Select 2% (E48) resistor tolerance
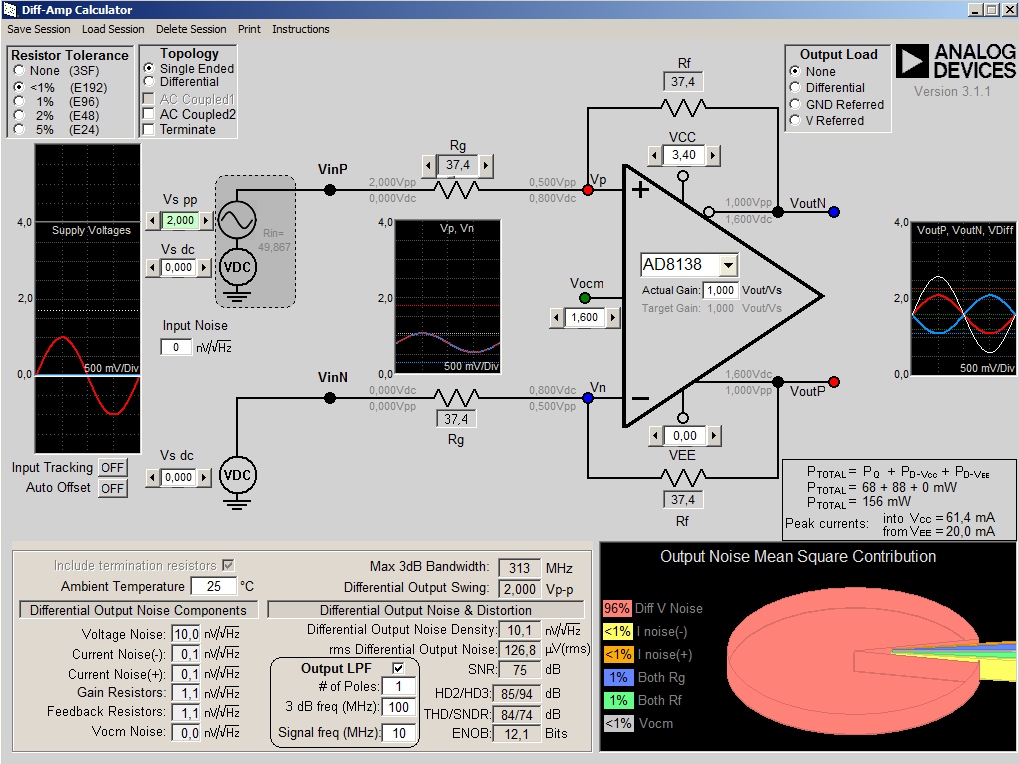This screenshot has width=1019, height=764. (x=19, y=115)
